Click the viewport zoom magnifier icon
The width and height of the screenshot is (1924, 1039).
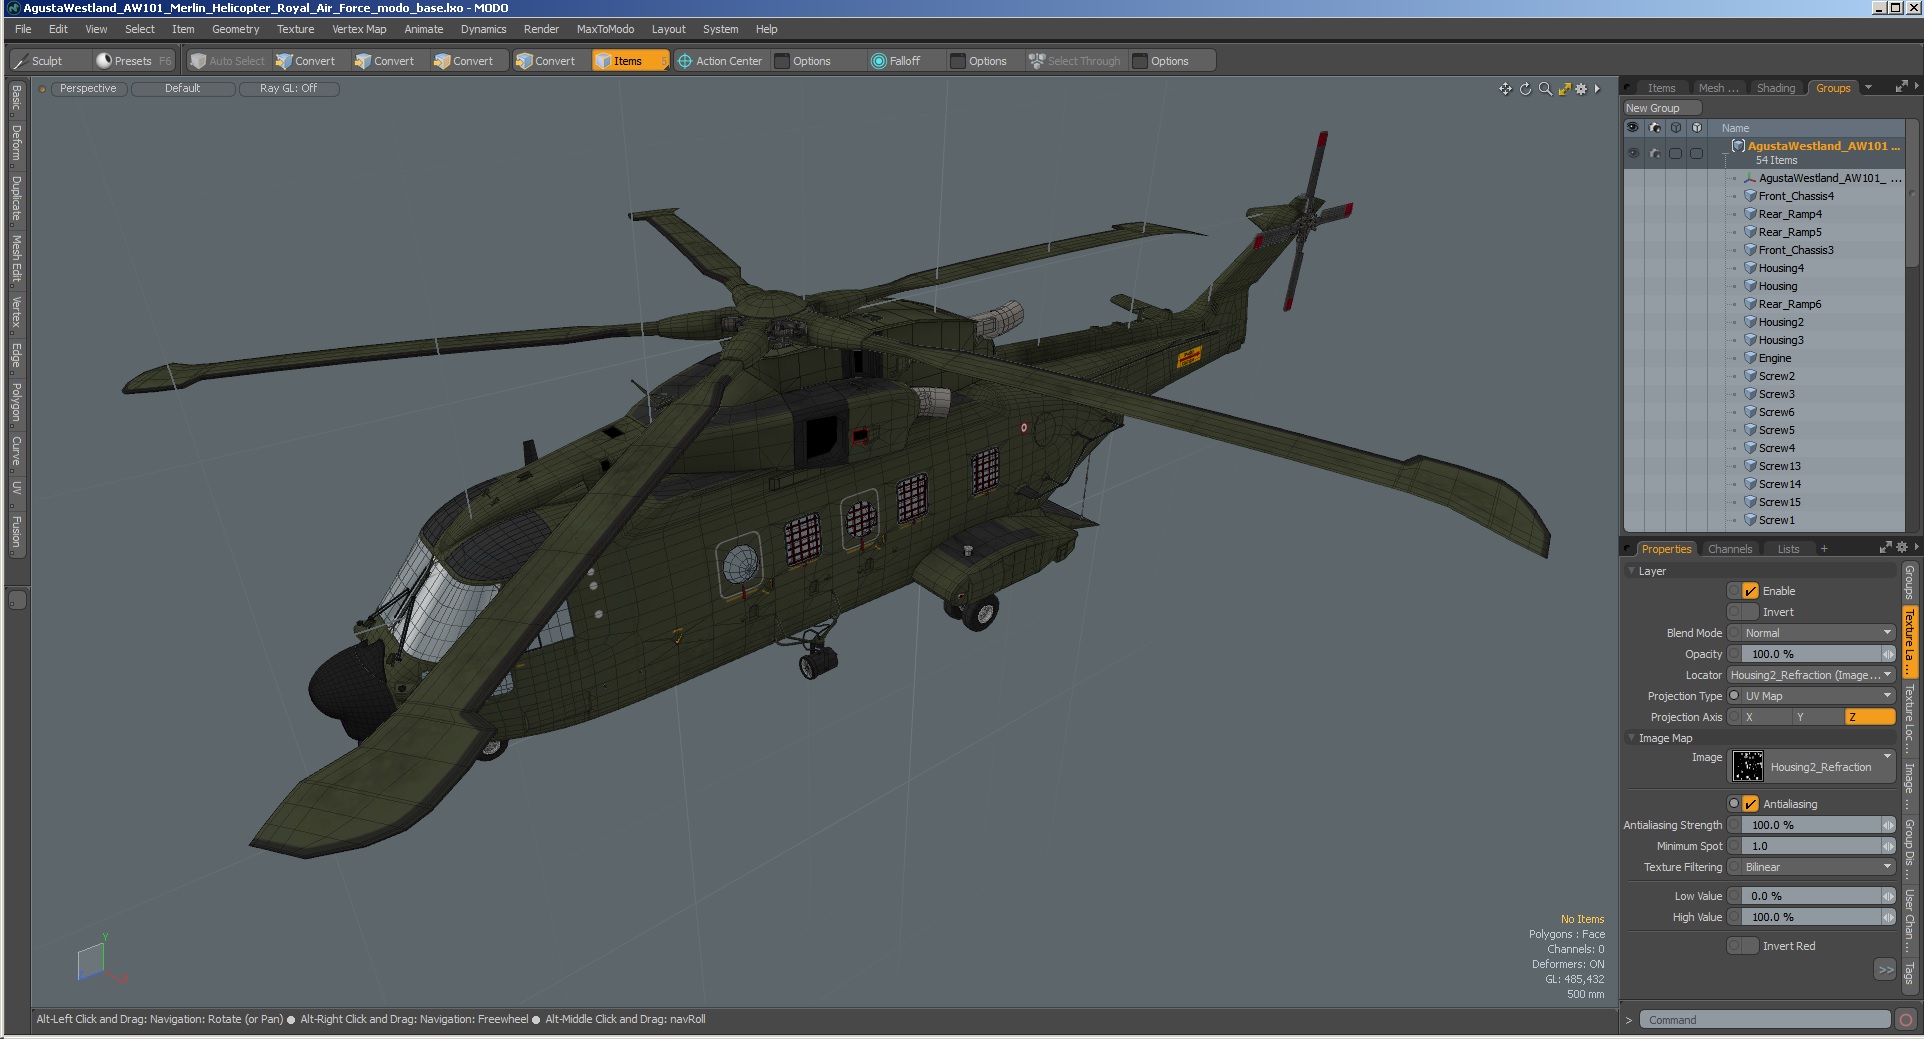1545,89
